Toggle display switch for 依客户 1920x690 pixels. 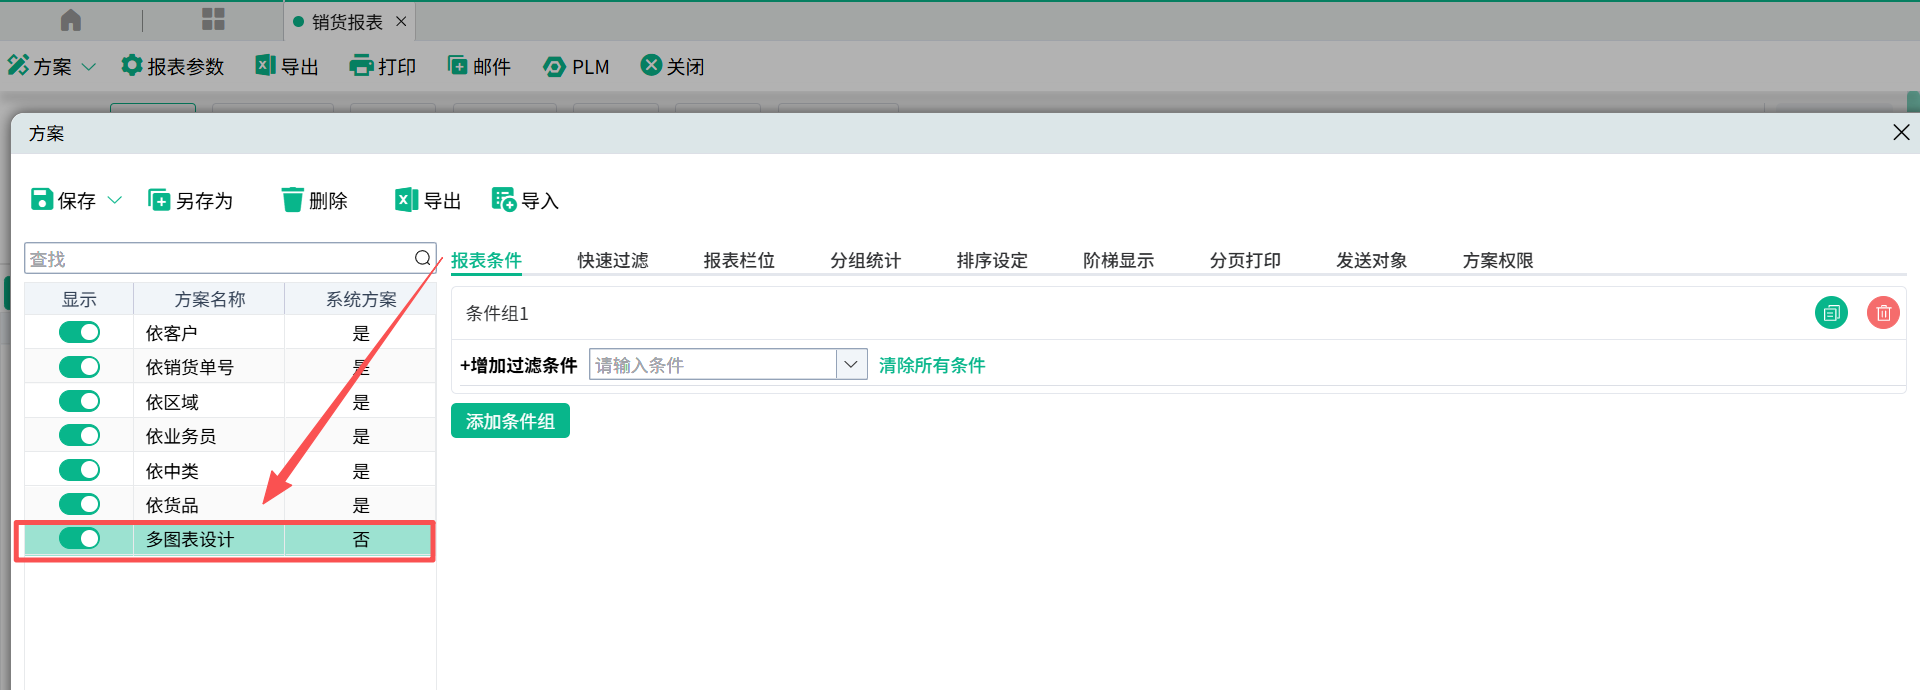(x=79, y=332)
